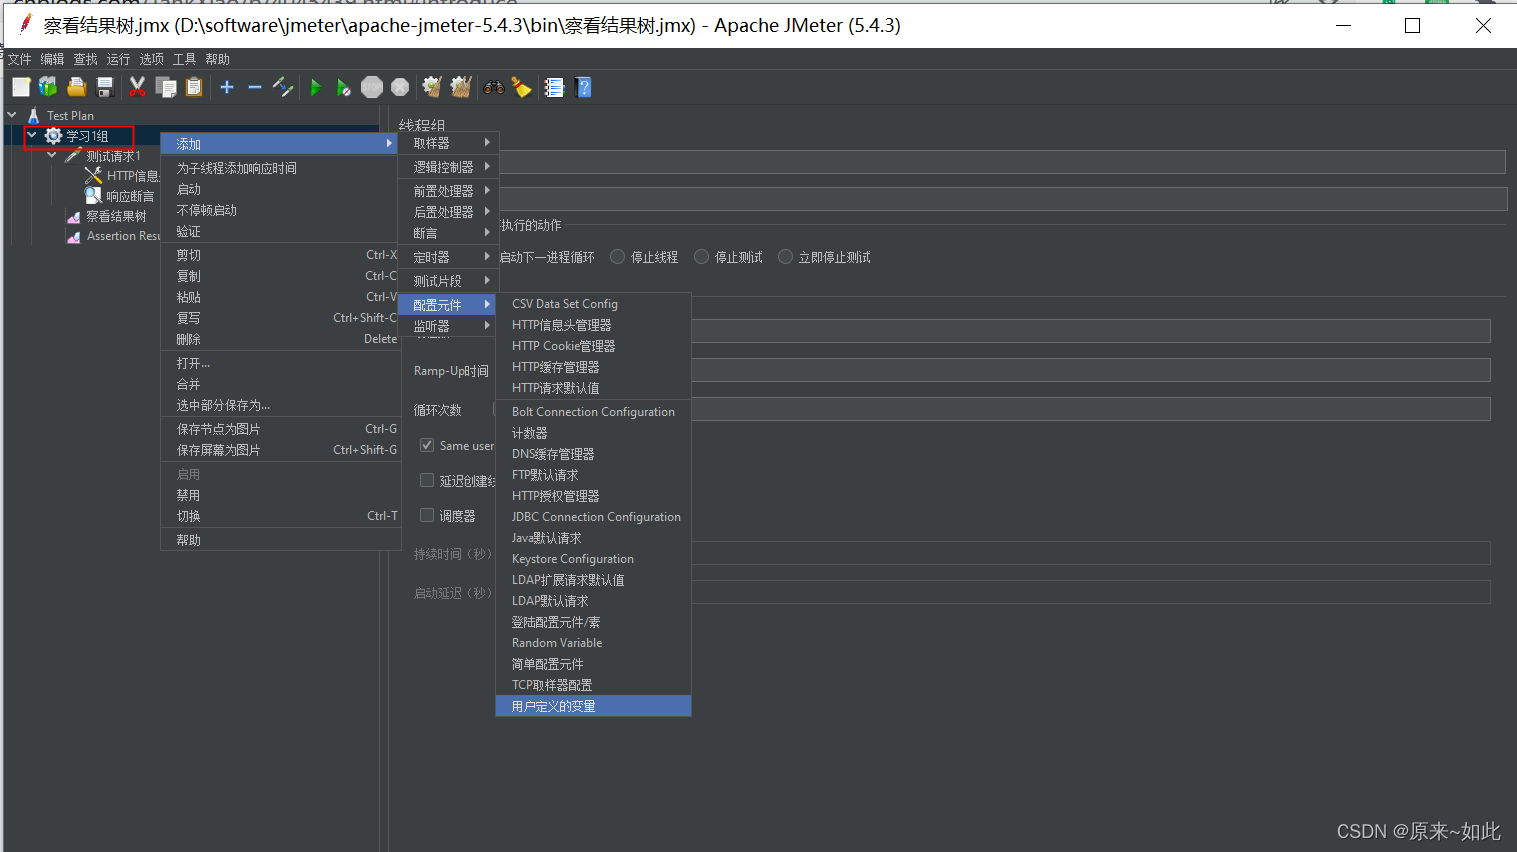Select the 学习1组 thread group node
Image resolution: width=1517 pixels, height=852 pixels.
(x=87, y=136)
